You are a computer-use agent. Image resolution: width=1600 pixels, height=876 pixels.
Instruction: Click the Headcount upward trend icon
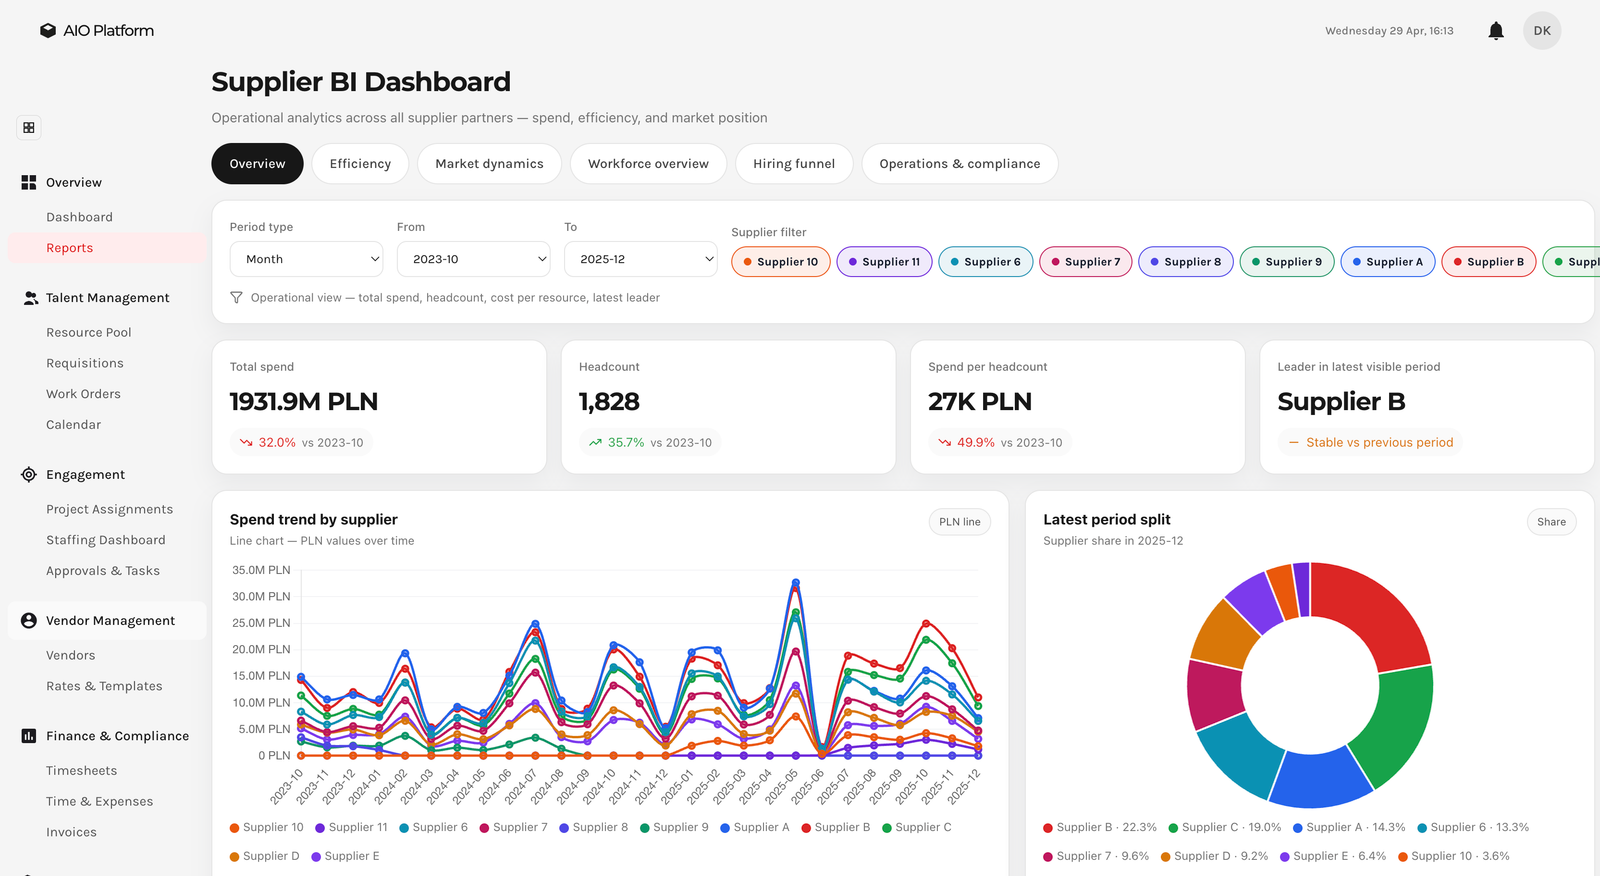(595, 443)
